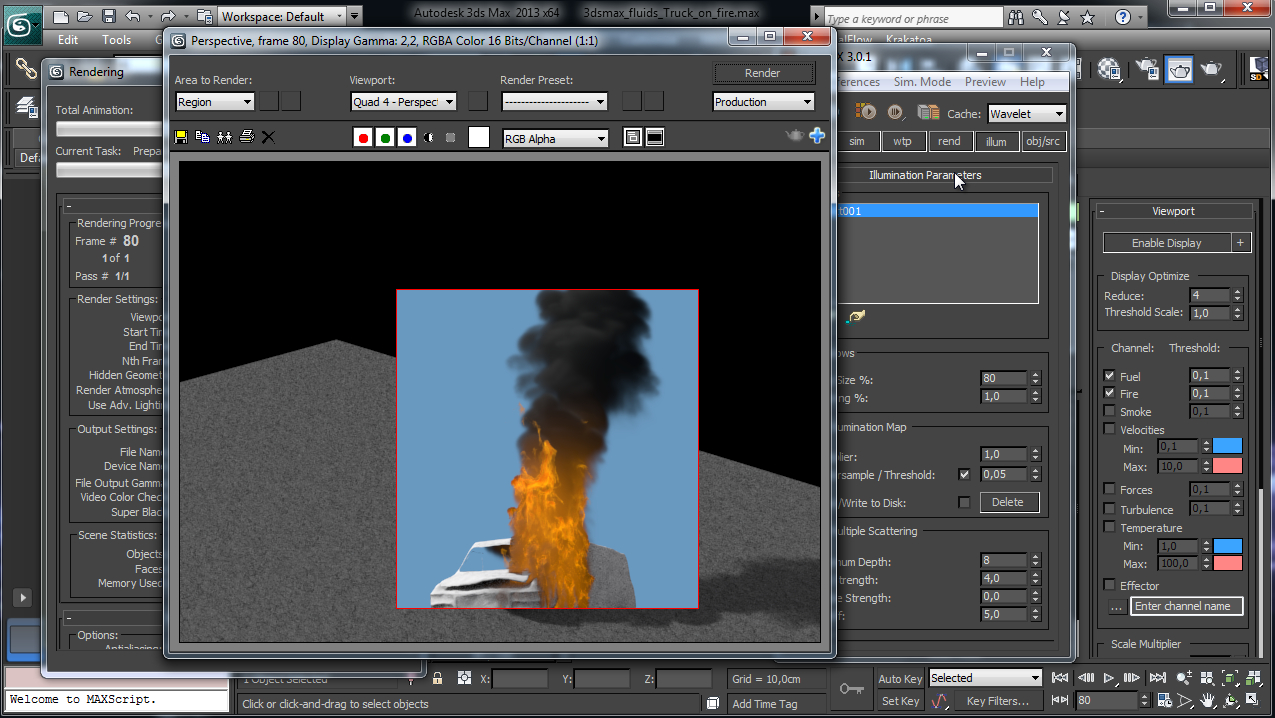The width and height of the screenshot is (1275, 718).
Task: Toggle the green channel display
Action: [385, 138]
